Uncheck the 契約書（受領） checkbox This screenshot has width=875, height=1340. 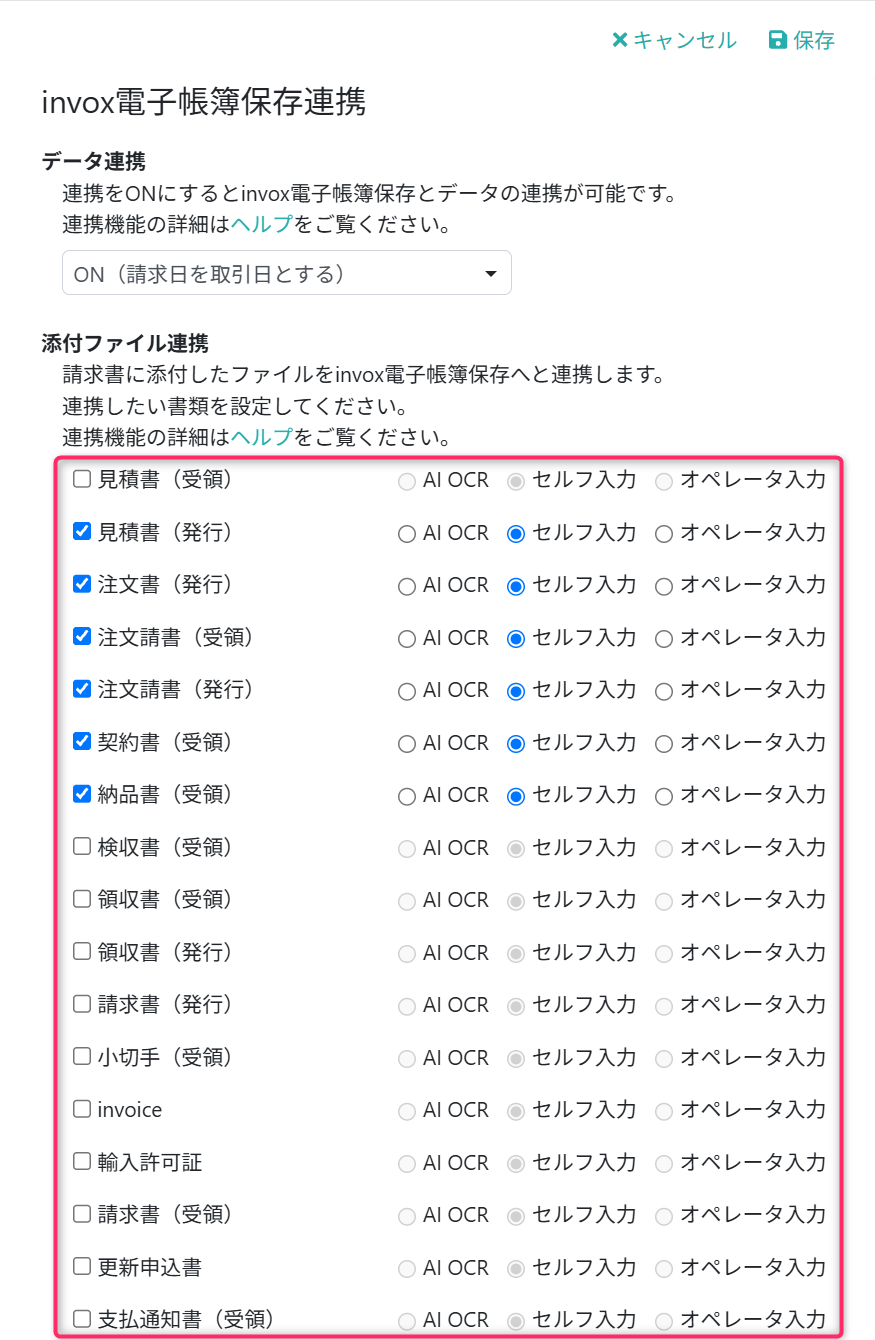tap(82, 742)
